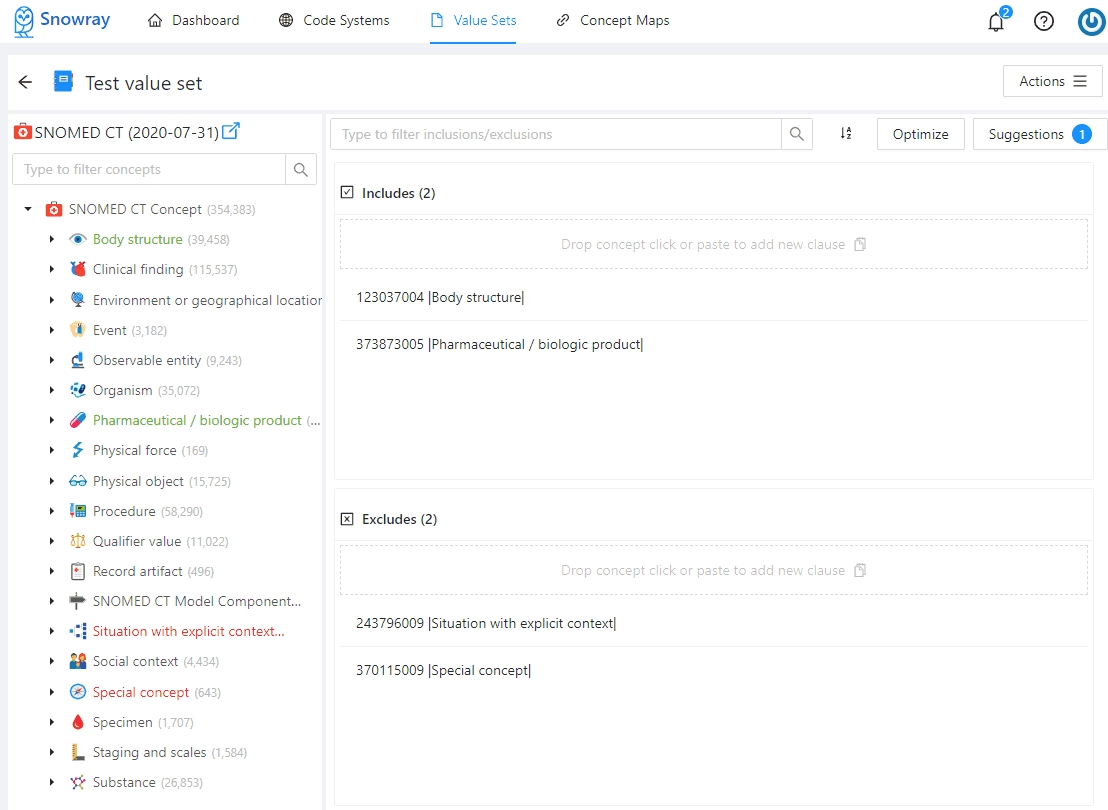Toggle the Includes checkbox icon
1108x810 pixels.
point(347,193)
